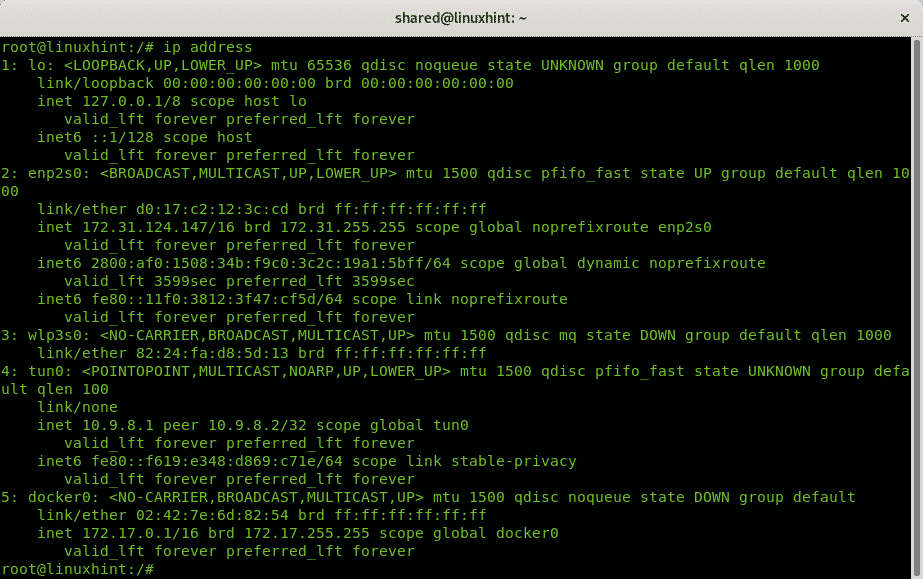Close the terminal window
This screenshot has width=923, height=579.
tap(905, 16)
